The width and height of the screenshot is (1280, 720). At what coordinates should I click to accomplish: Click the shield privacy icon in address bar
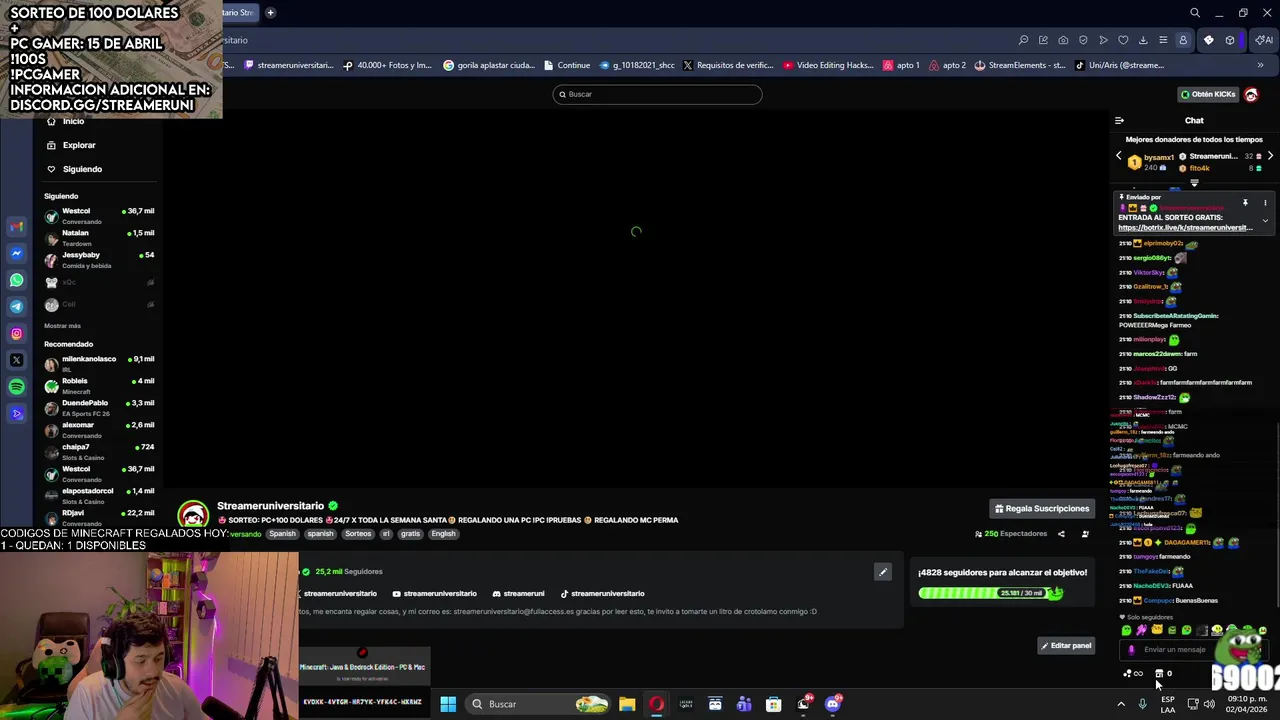pos(1083,40)
